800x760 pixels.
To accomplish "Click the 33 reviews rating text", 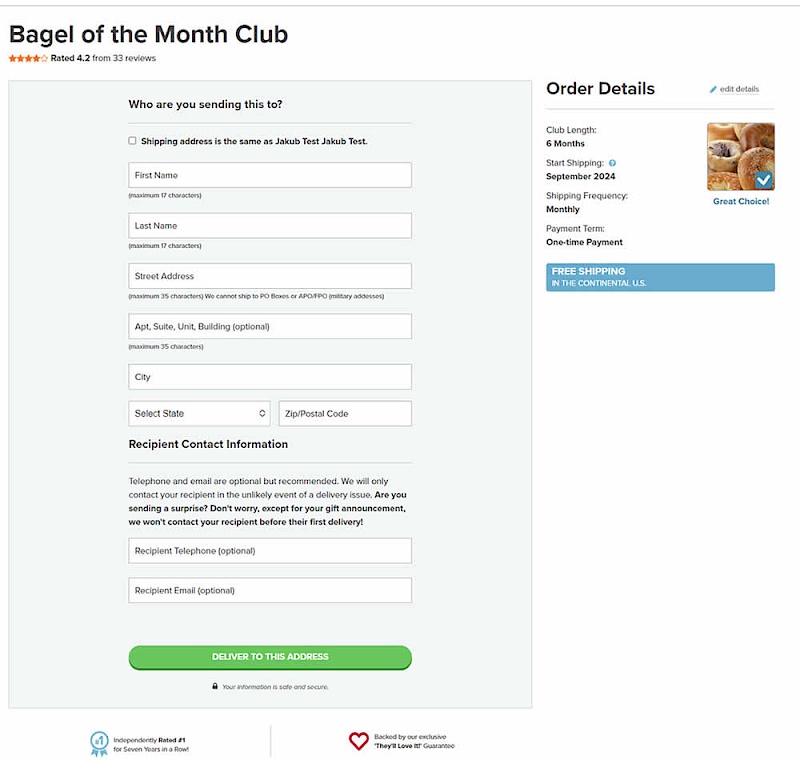I will [x=134, y=58].
